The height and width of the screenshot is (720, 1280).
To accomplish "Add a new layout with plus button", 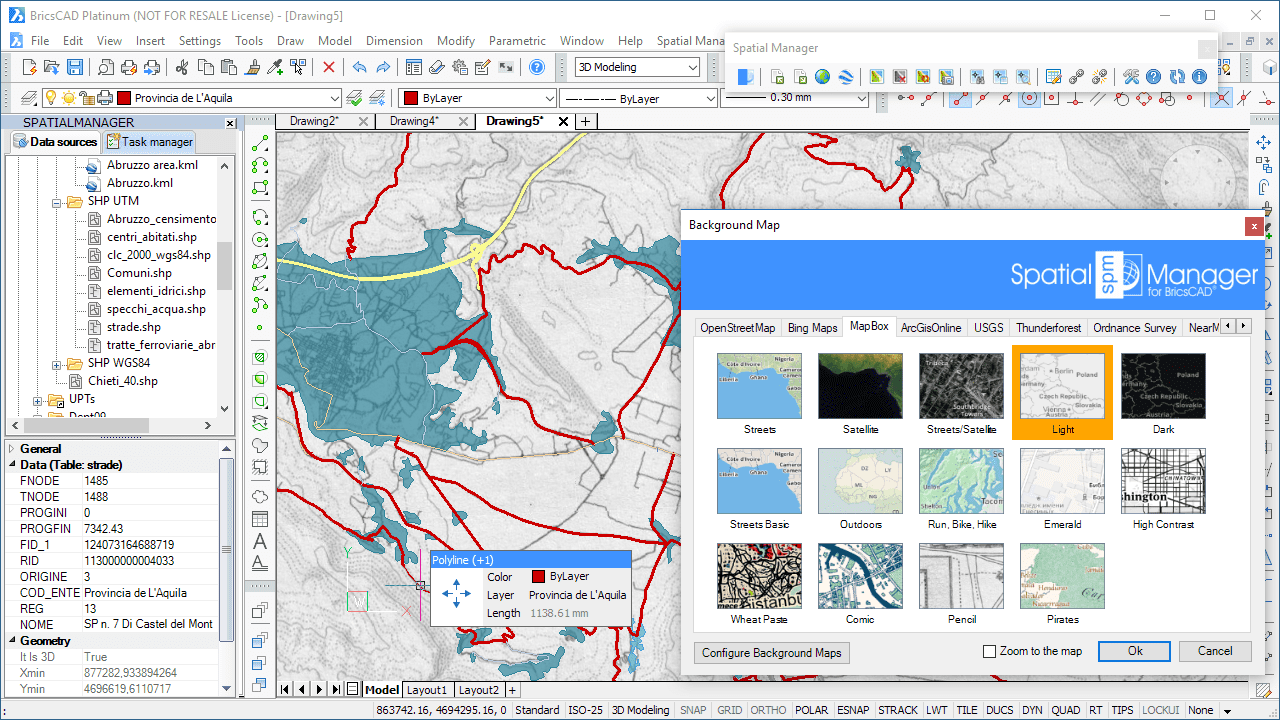I will point(512,690).
